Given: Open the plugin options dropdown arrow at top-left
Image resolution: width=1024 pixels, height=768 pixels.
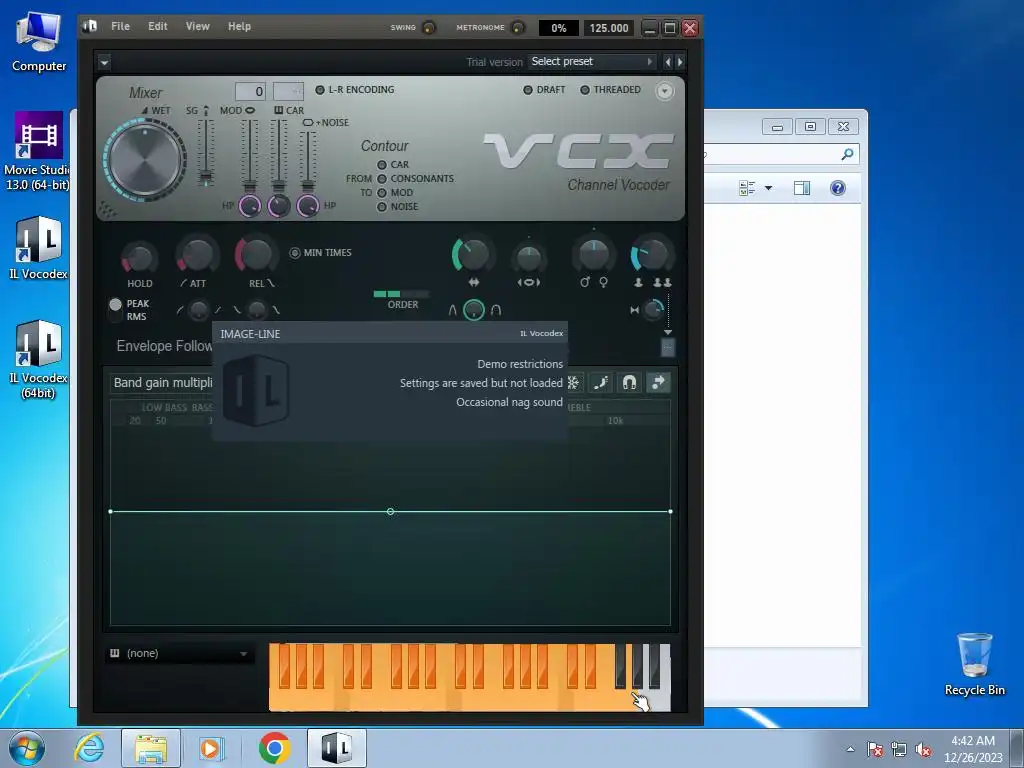Looking at the screenshot, I should click(104, 63).
